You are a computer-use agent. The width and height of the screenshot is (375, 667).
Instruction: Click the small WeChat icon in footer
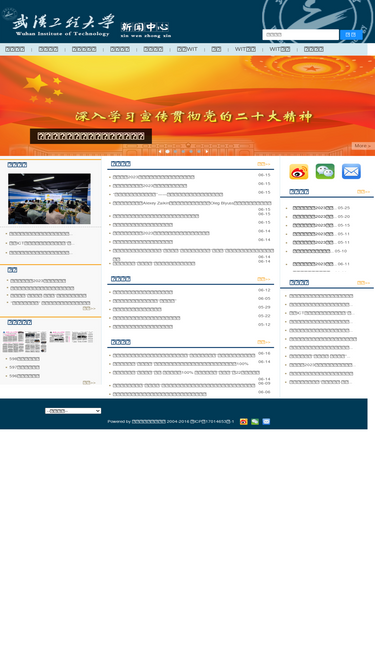click(255, 422)
